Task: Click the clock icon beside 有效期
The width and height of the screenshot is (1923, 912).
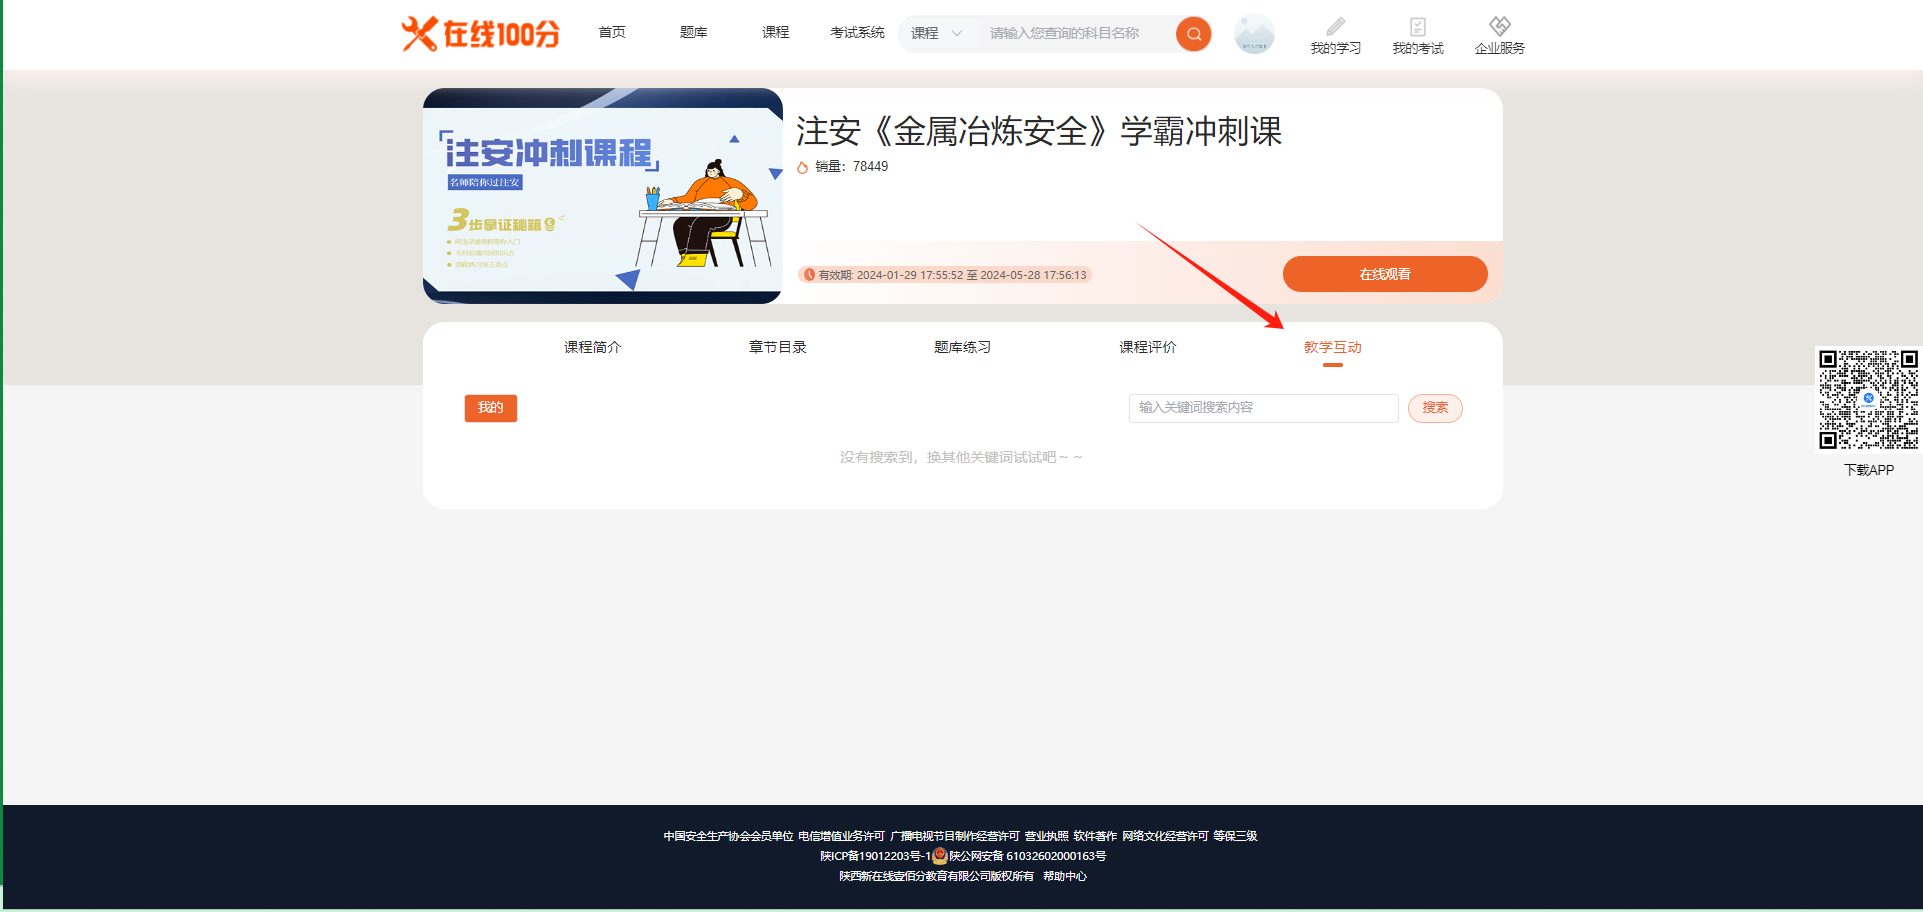Action: (x=809, y=275)
